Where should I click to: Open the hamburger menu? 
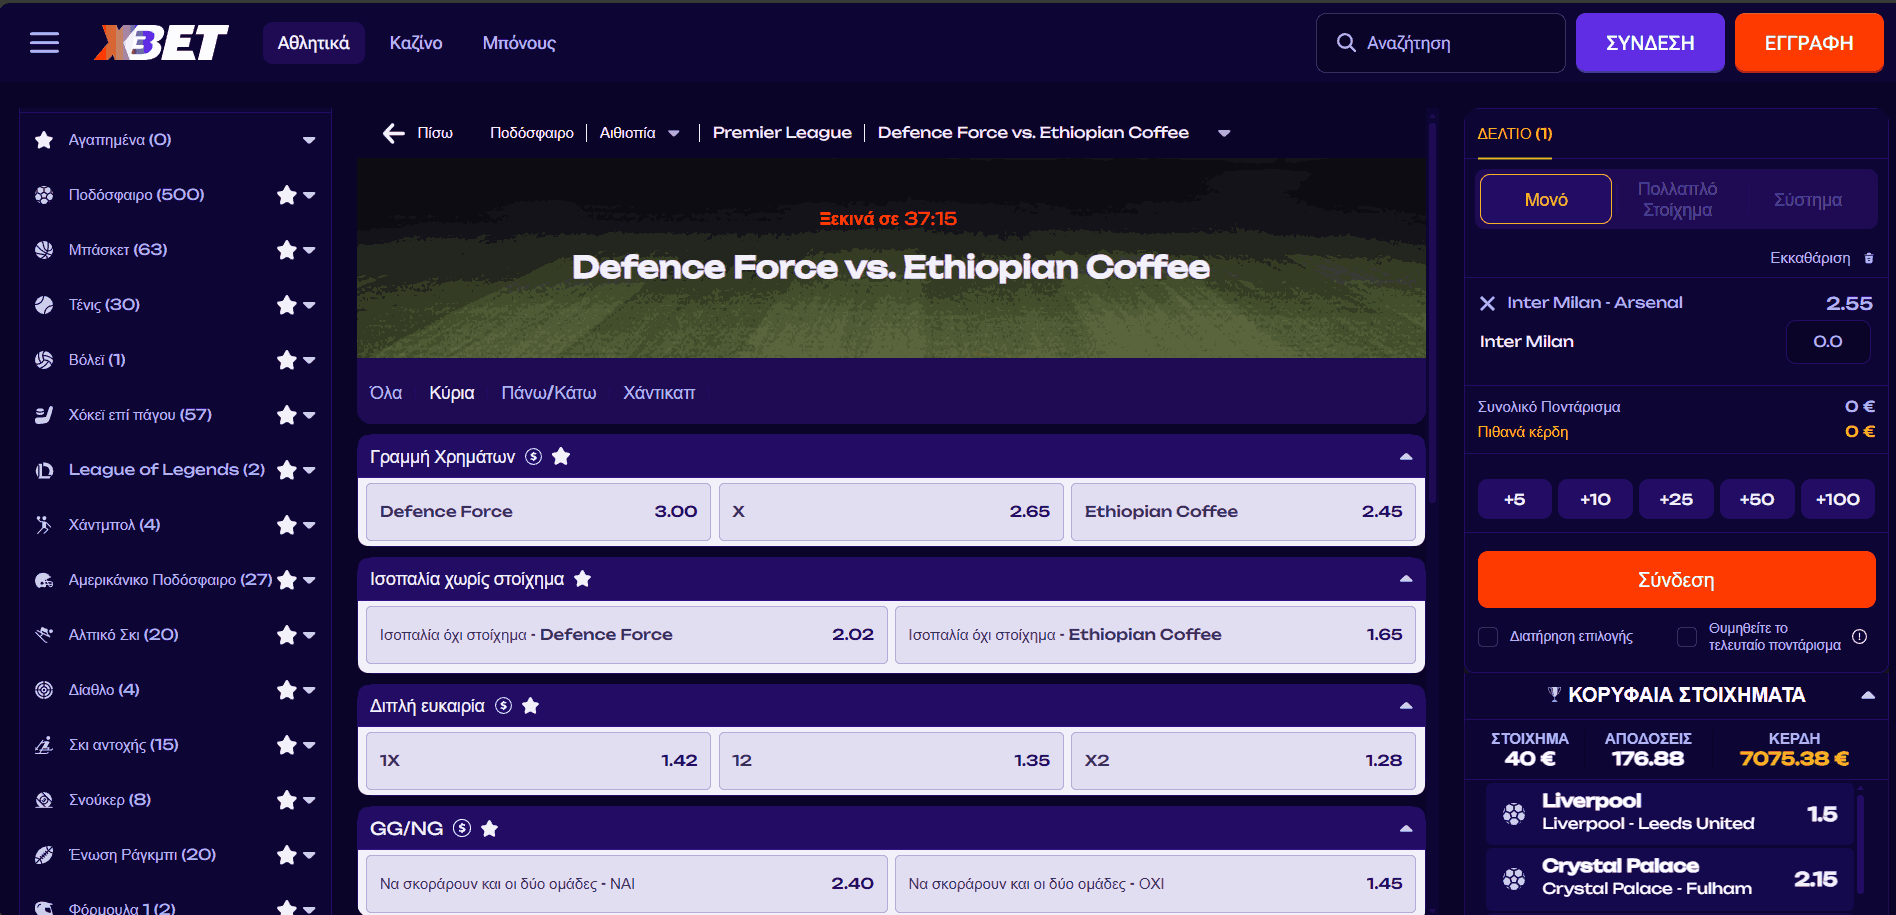point(44,42)
